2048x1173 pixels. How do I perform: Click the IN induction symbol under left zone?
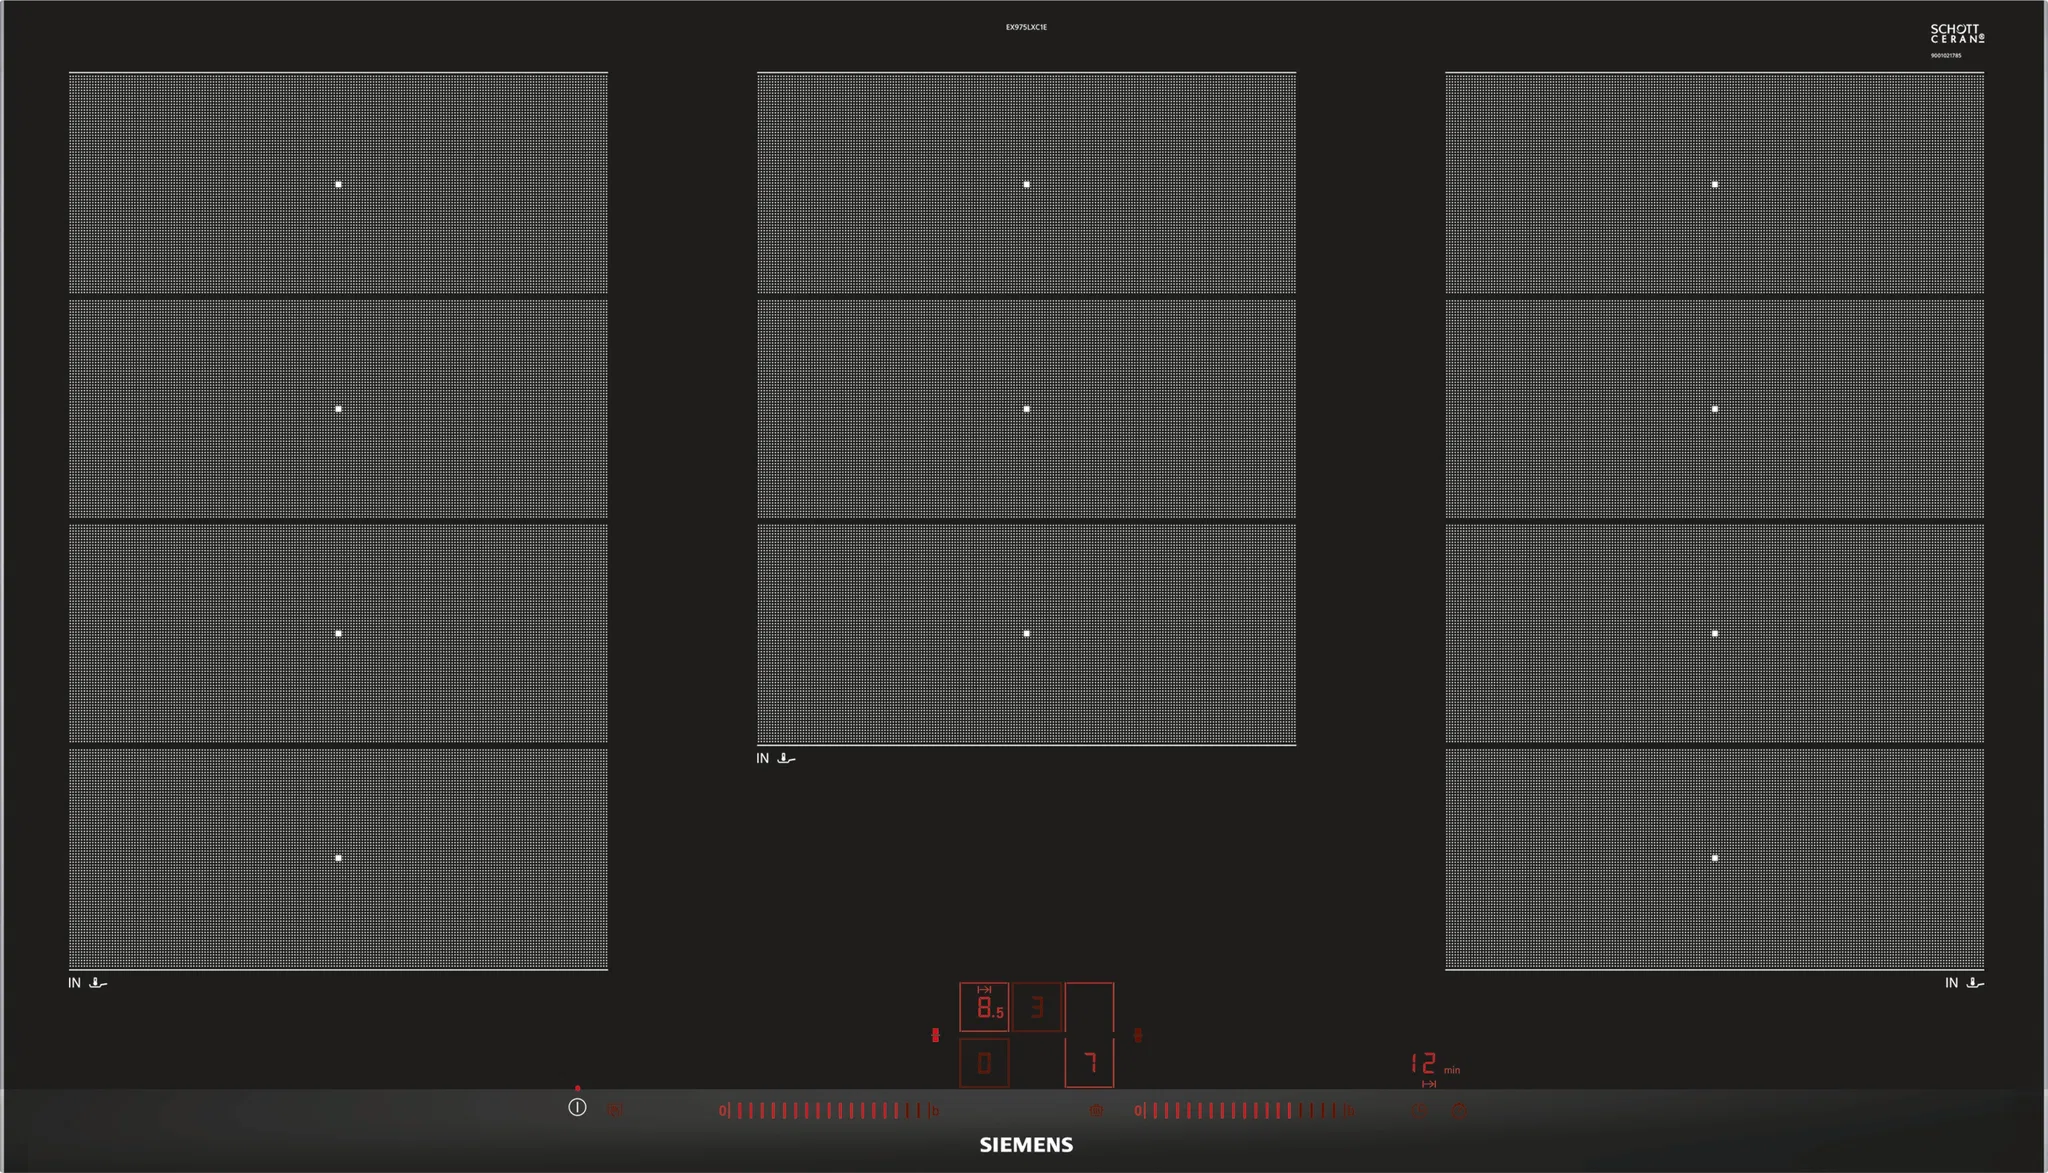click(x=75, y=983)
